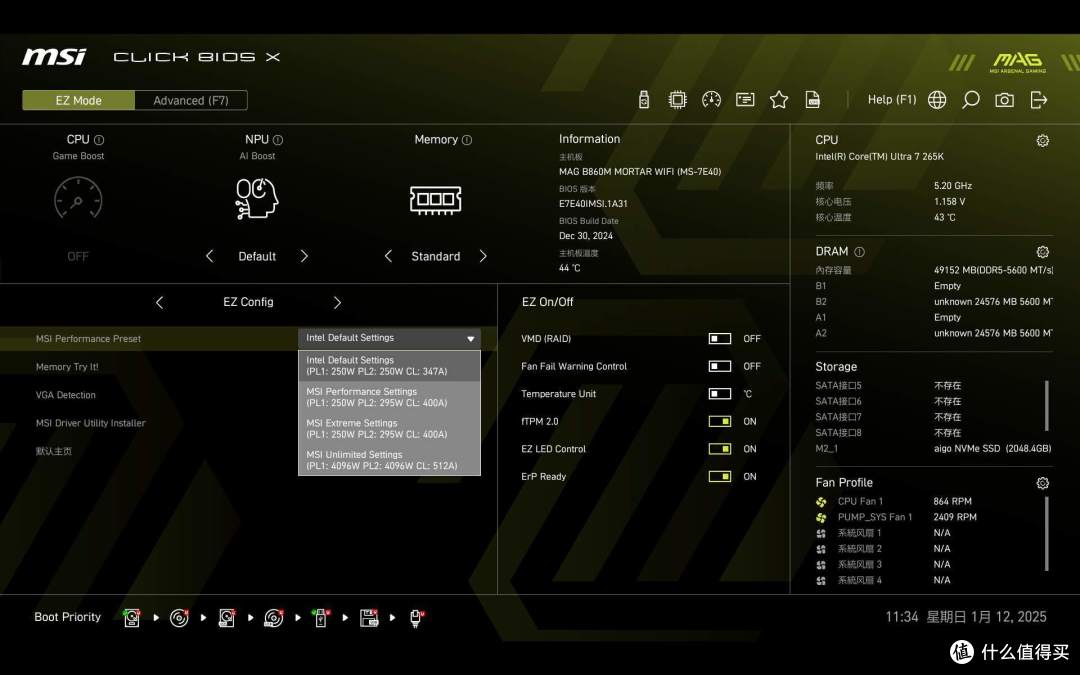Open Fan Profile settings gear
This screenshot has width=1080, height=675.
coord(1043,484)
